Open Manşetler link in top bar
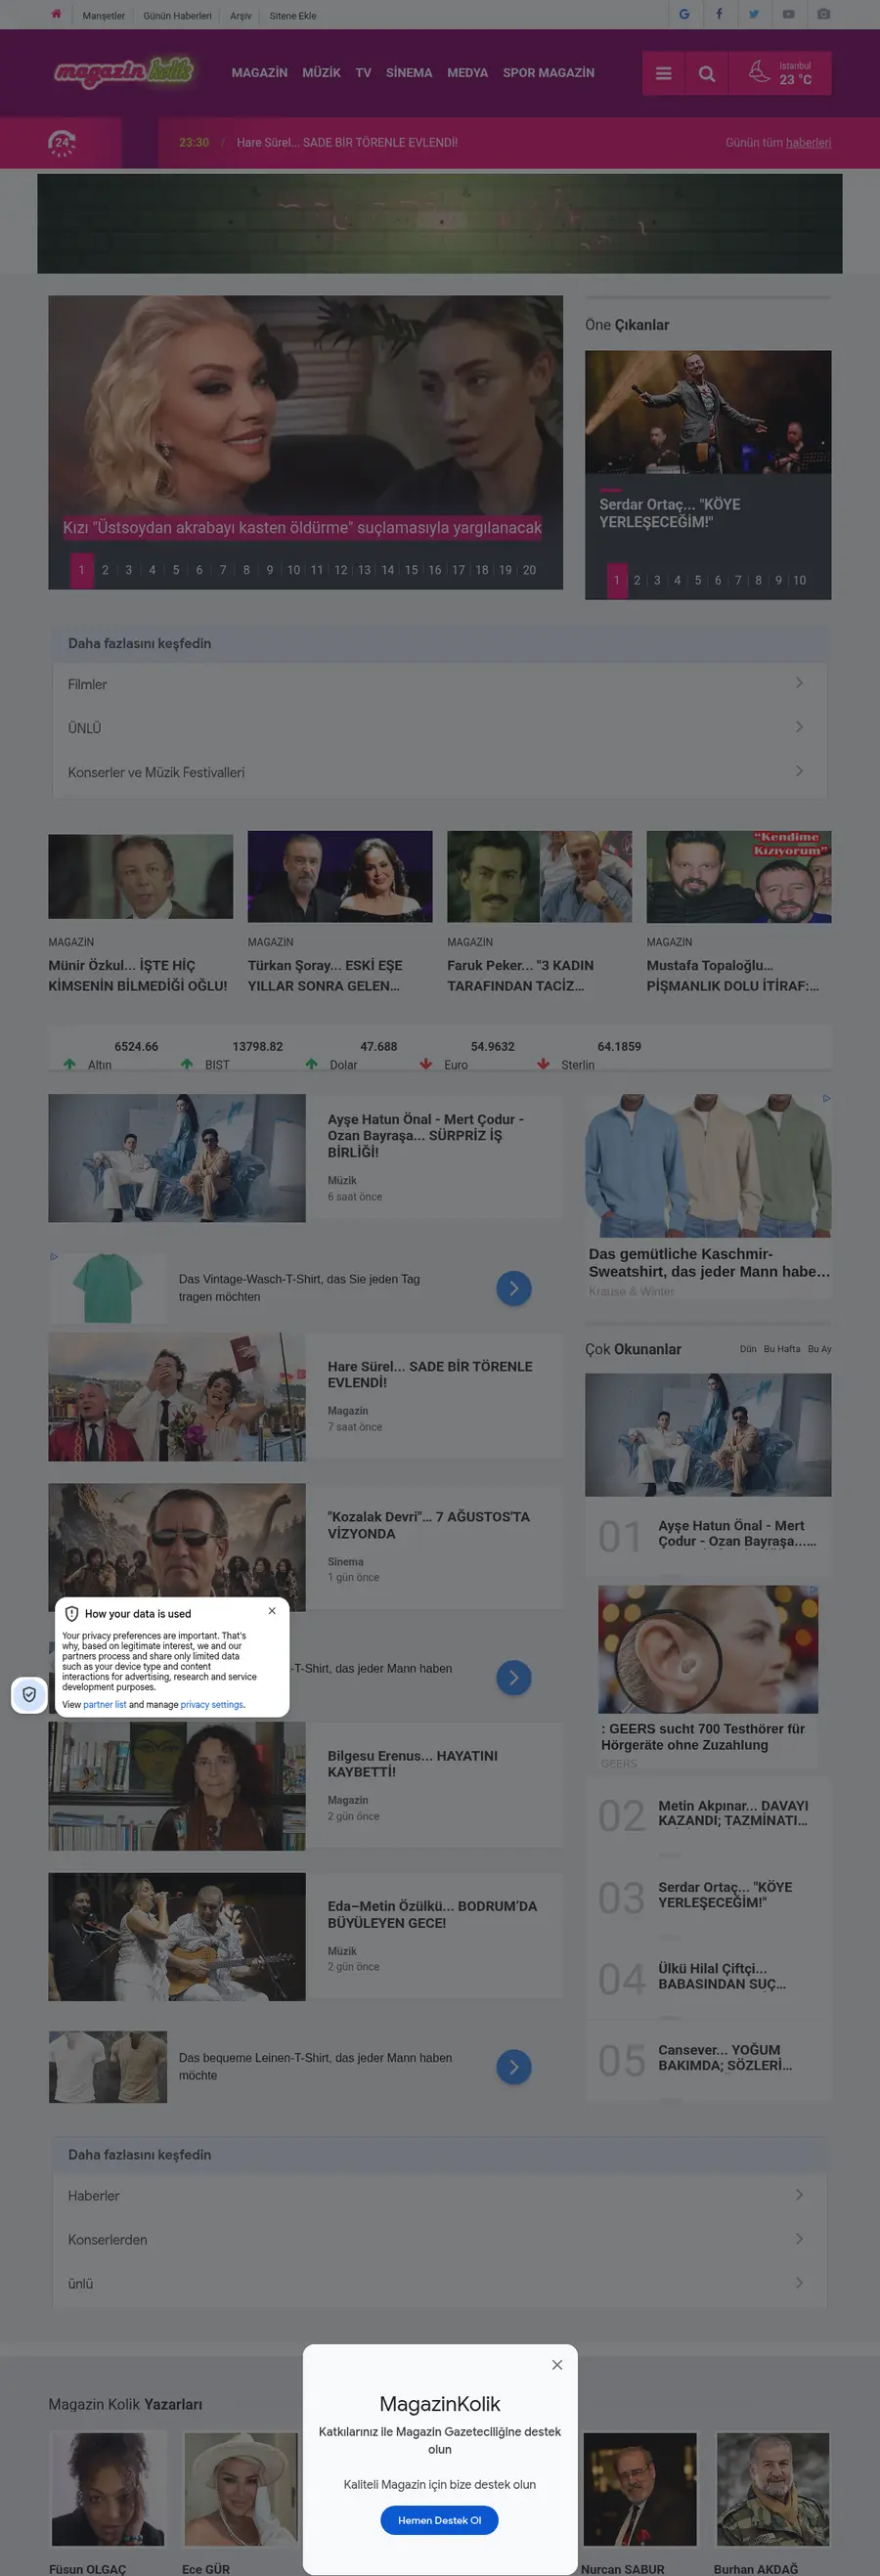This screenshot has width=880, height=2576. 103,16
